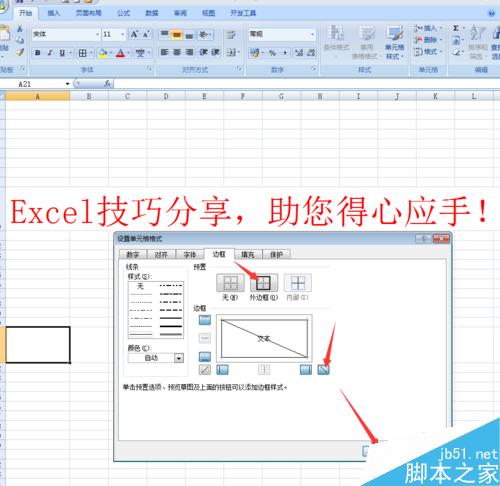This screenshot has height=486, width=500.
Task: Click the AutoSum sigma icon
Action: click(456, 28)
